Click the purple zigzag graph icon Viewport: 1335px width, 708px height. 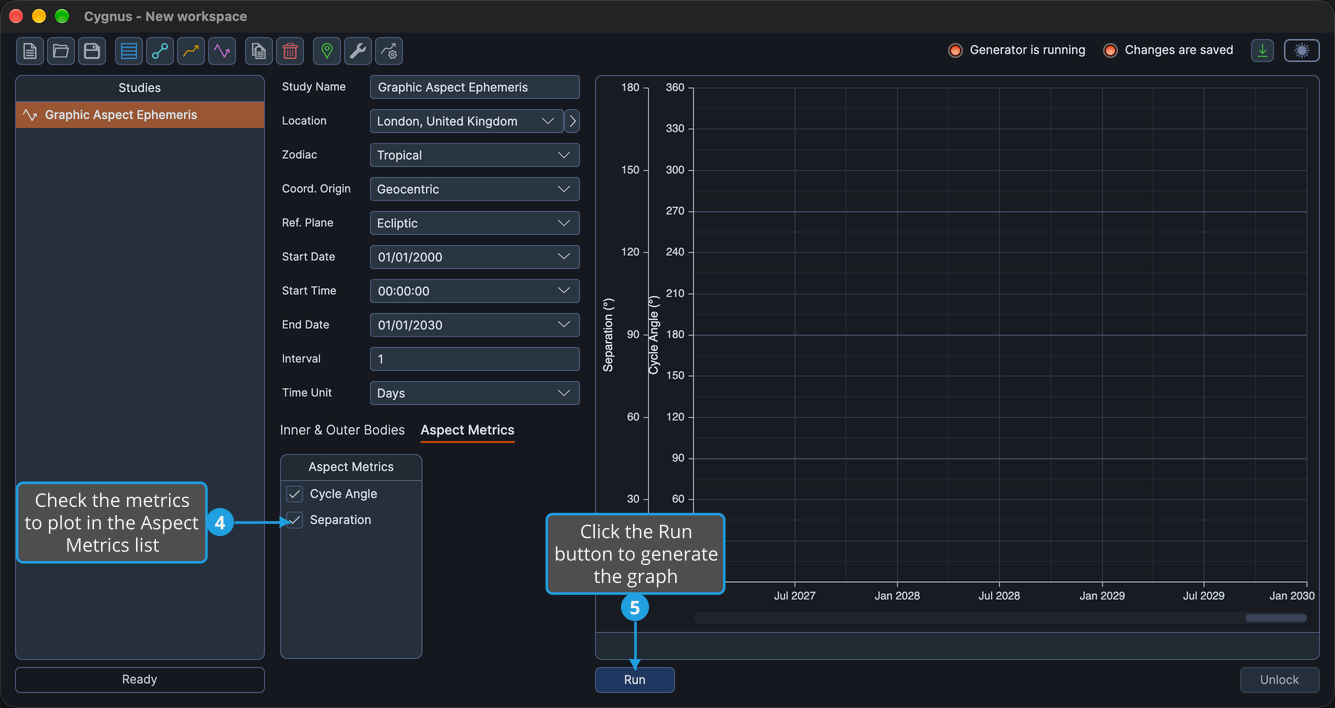(x=222, y=51)
